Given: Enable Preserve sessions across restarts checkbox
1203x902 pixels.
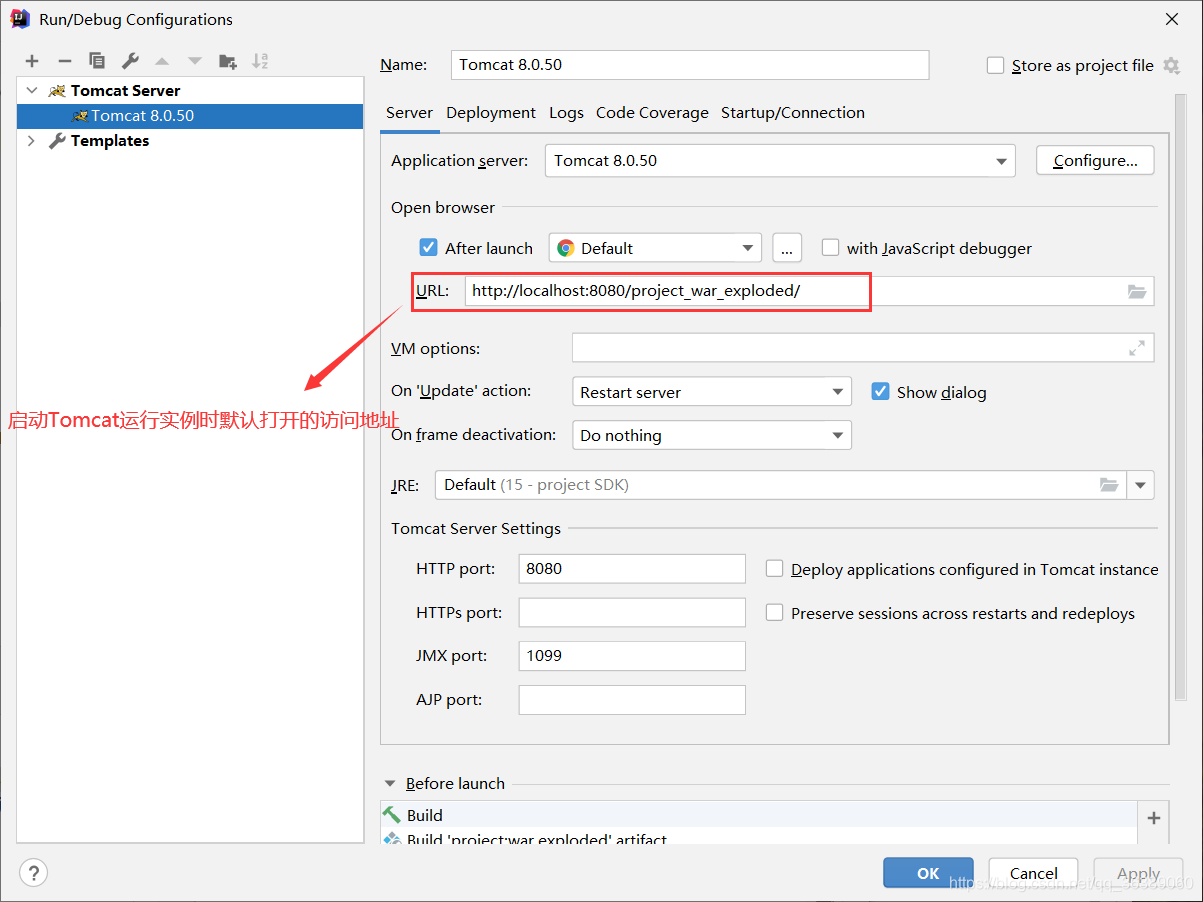Looking at the screenshot, I should 774,612.
